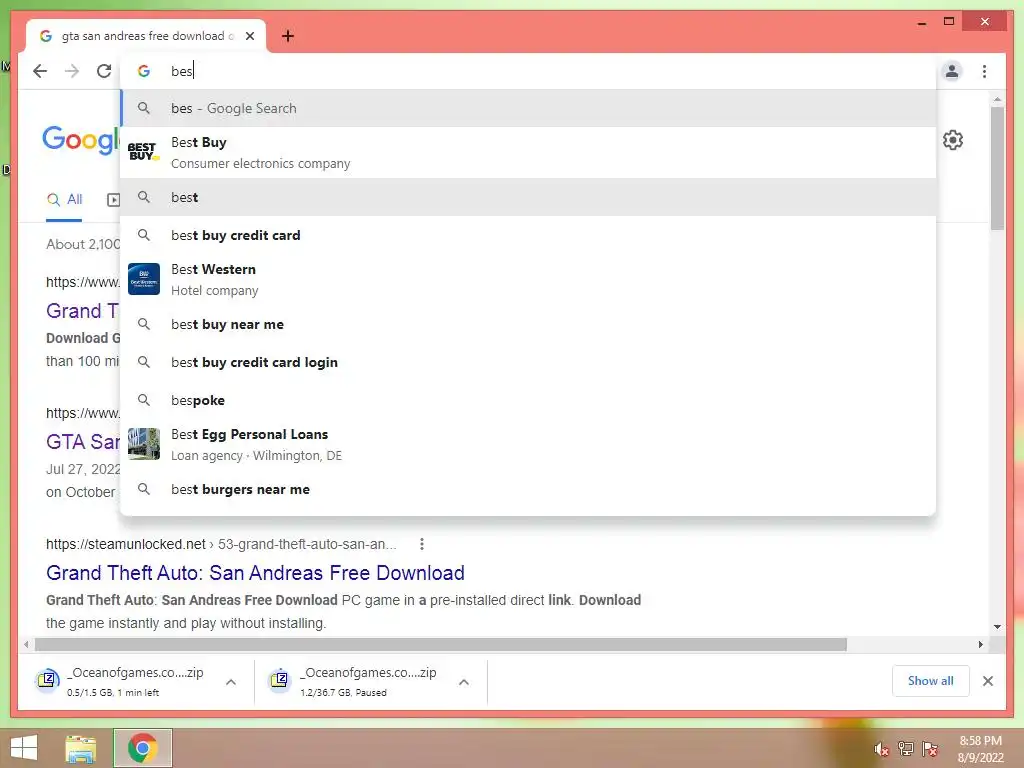Open the network tray icon
1024x768 pixels.
[906, 749]
